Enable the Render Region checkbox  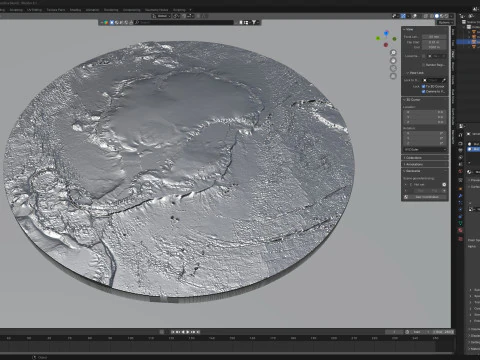[424, 65]
